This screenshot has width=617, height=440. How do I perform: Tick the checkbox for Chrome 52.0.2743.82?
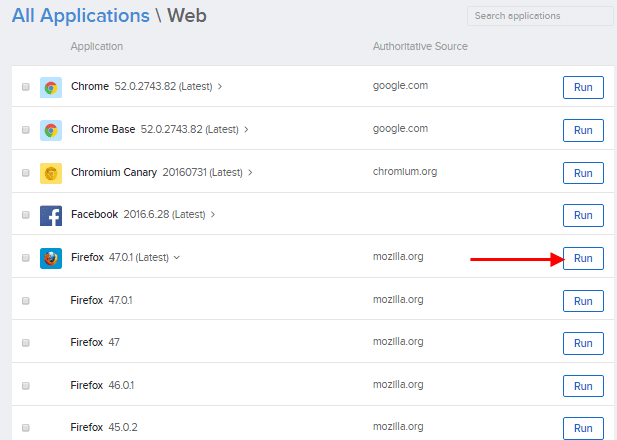(26, 87)
